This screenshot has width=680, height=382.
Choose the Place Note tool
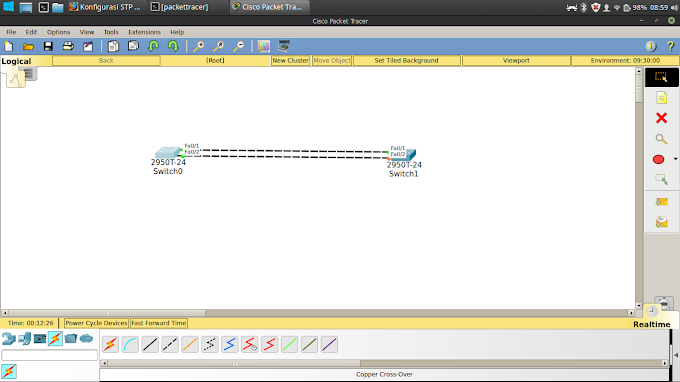click(661, 98)
